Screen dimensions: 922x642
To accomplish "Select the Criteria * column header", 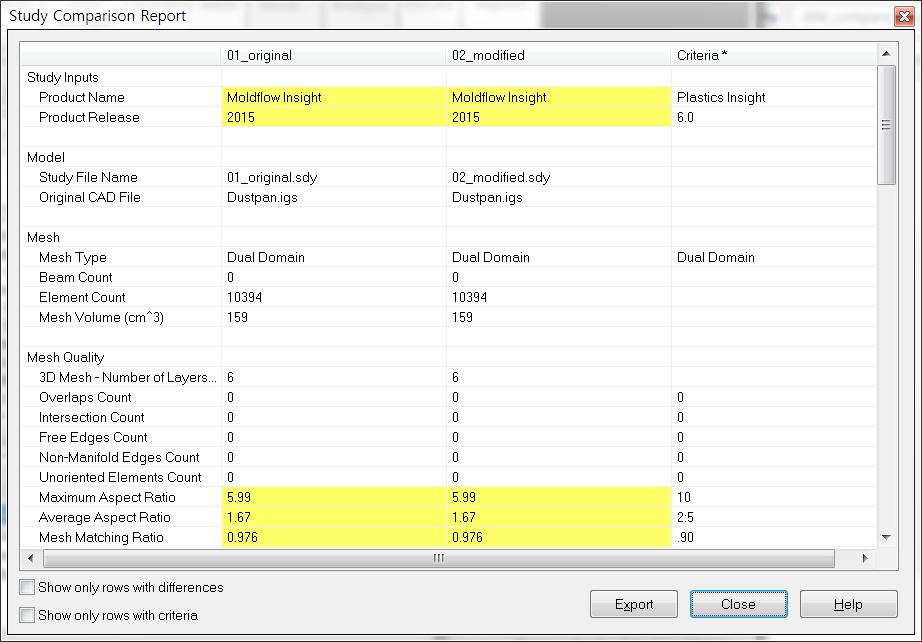I will click(774, 55).
